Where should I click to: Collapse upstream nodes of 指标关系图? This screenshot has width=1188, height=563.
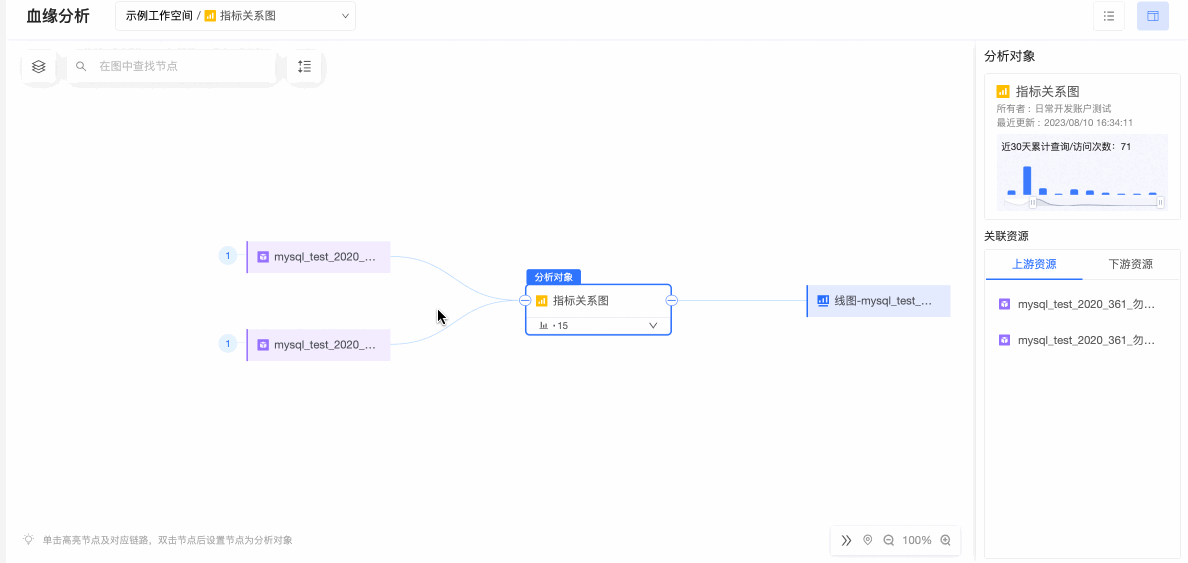pos(525,300)
